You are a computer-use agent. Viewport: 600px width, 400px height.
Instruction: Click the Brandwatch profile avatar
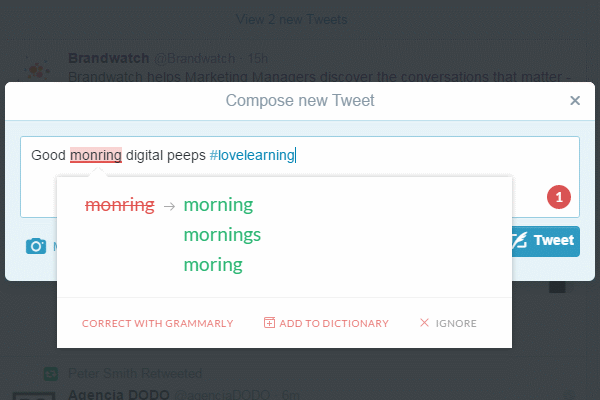(37, 68)
